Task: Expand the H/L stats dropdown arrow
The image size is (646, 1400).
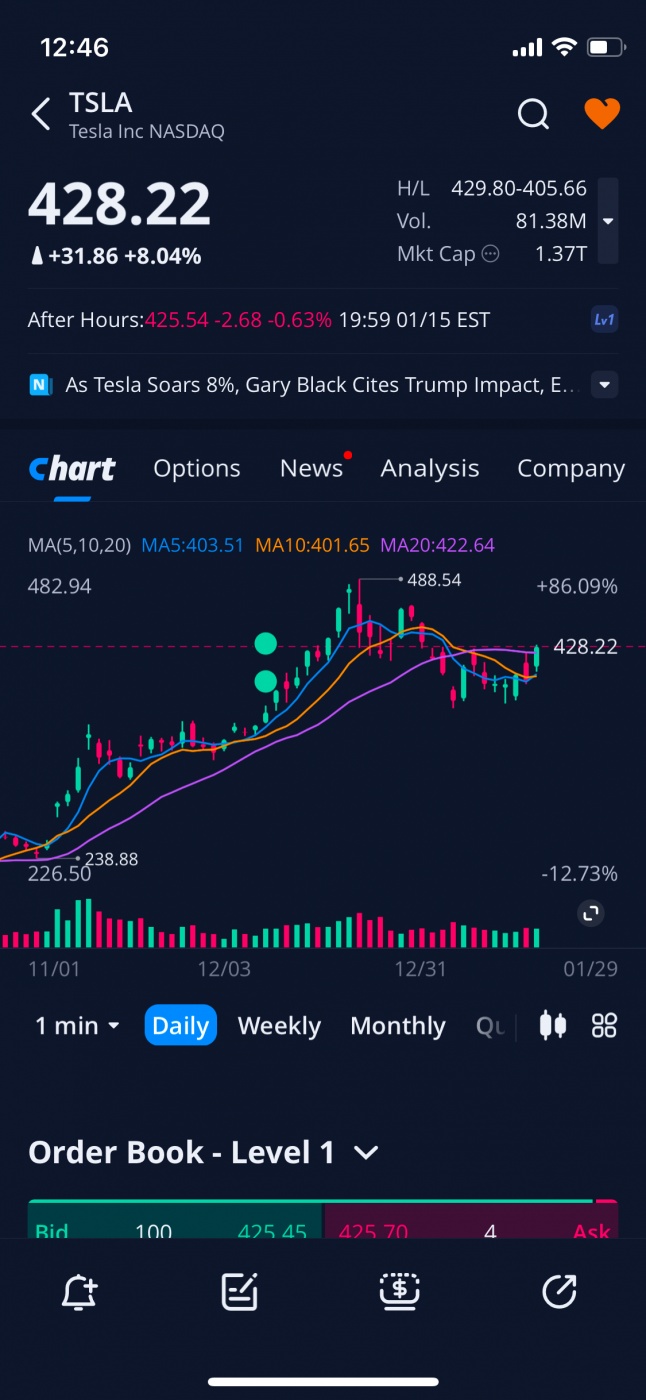Action: pos(607,221)
